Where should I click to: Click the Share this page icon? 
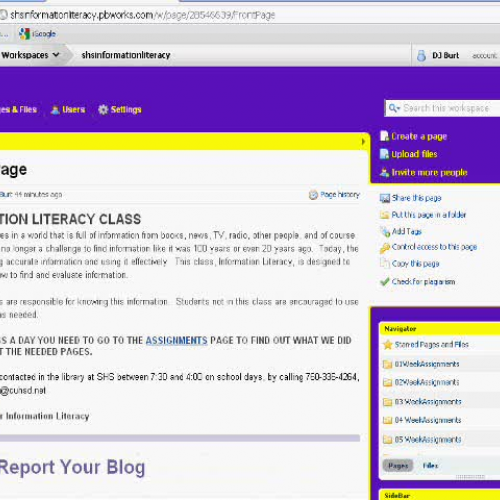385,198
